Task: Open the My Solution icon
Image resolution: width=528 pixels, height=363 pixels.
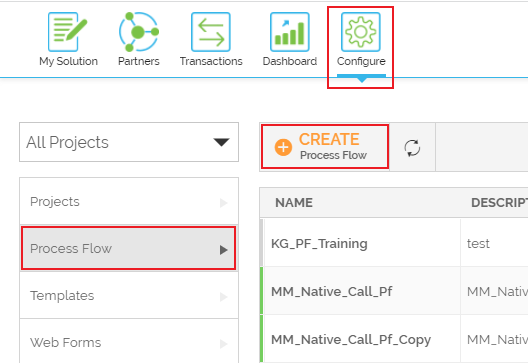Action: 67,32
